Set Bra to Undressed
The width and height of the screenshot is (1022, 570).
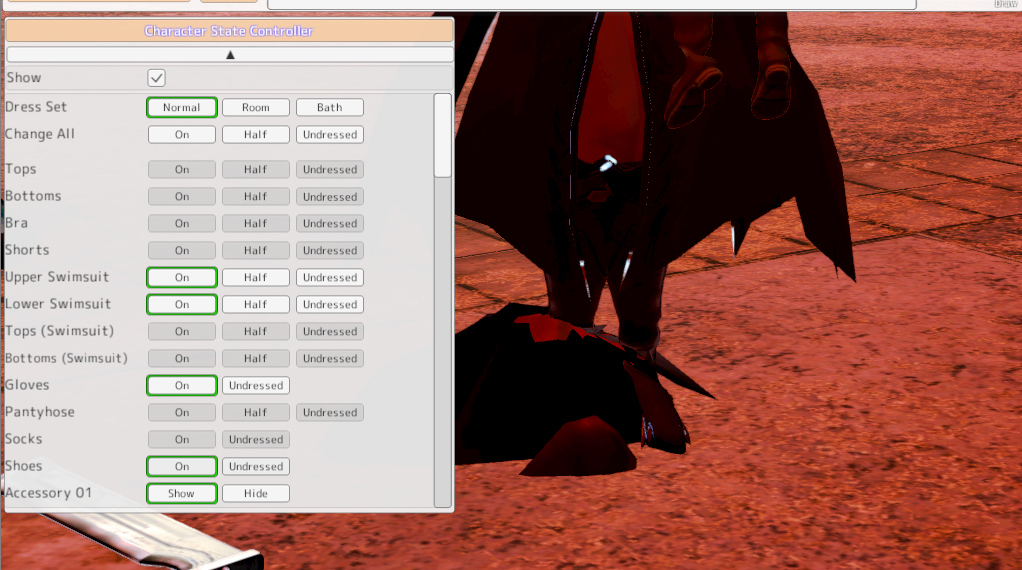click(330, 223)
